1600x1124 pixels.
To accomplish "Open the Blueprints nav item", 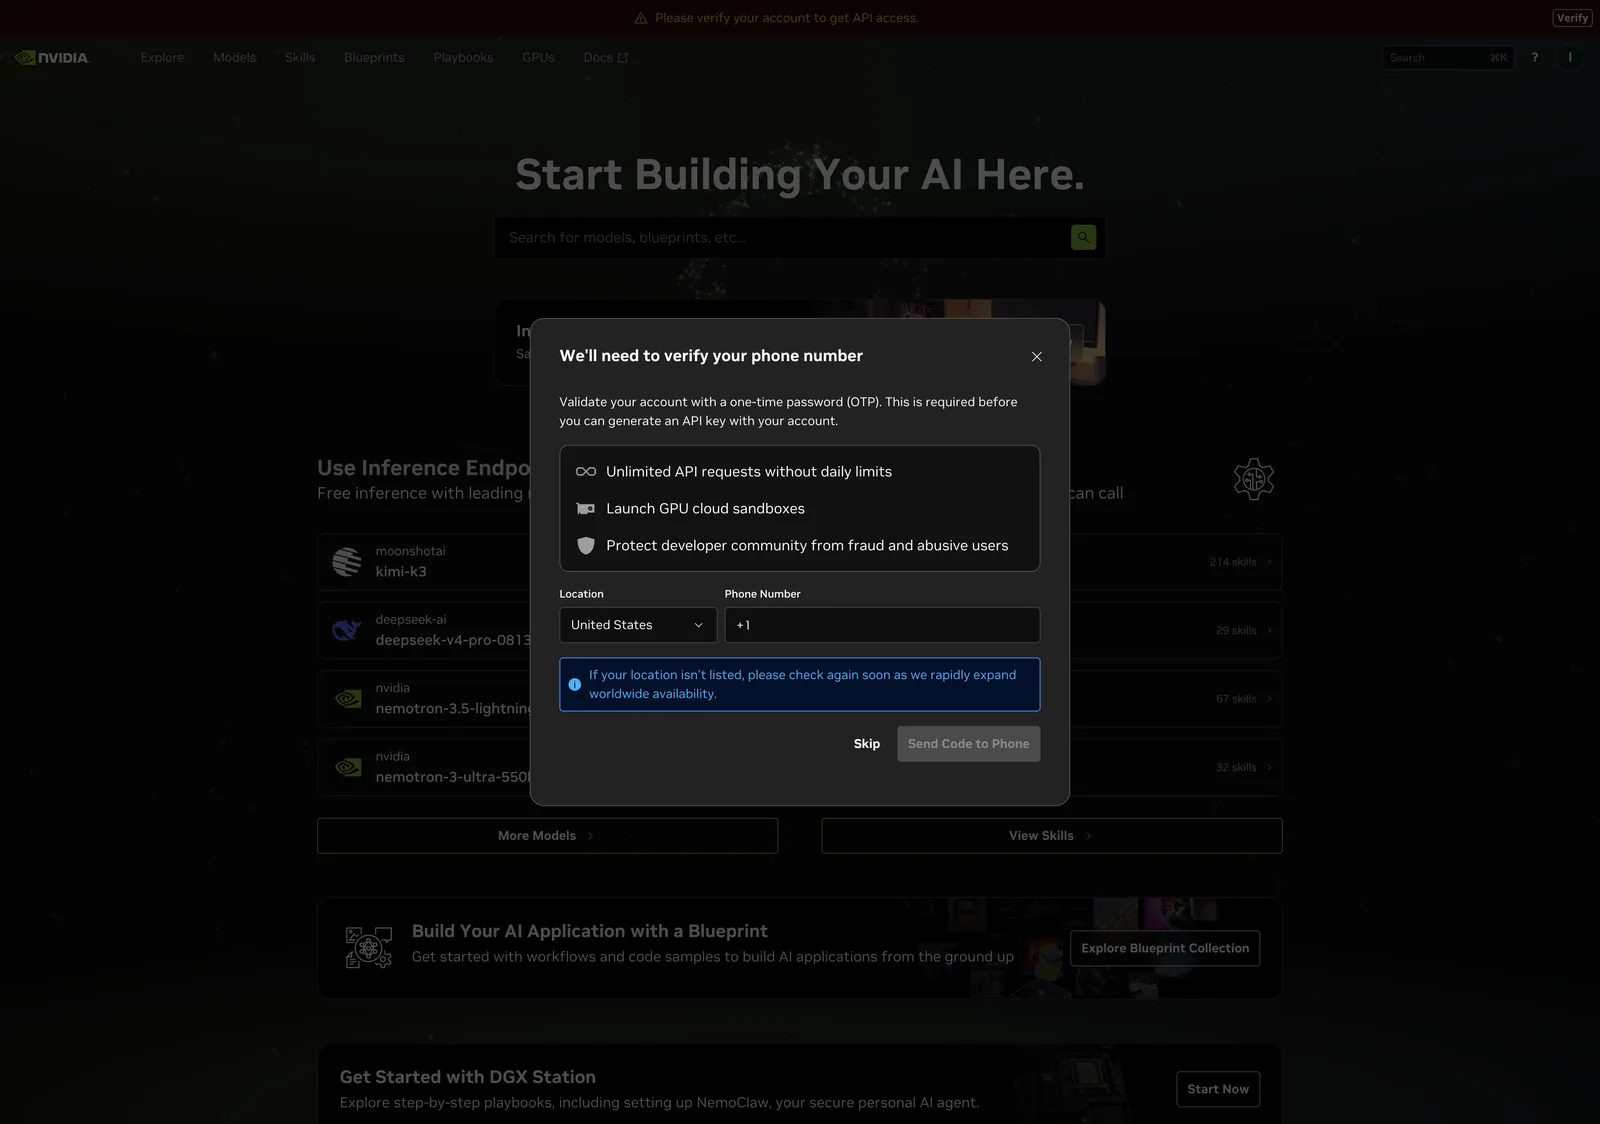I will pyautogui.click(x=374, y=58).
